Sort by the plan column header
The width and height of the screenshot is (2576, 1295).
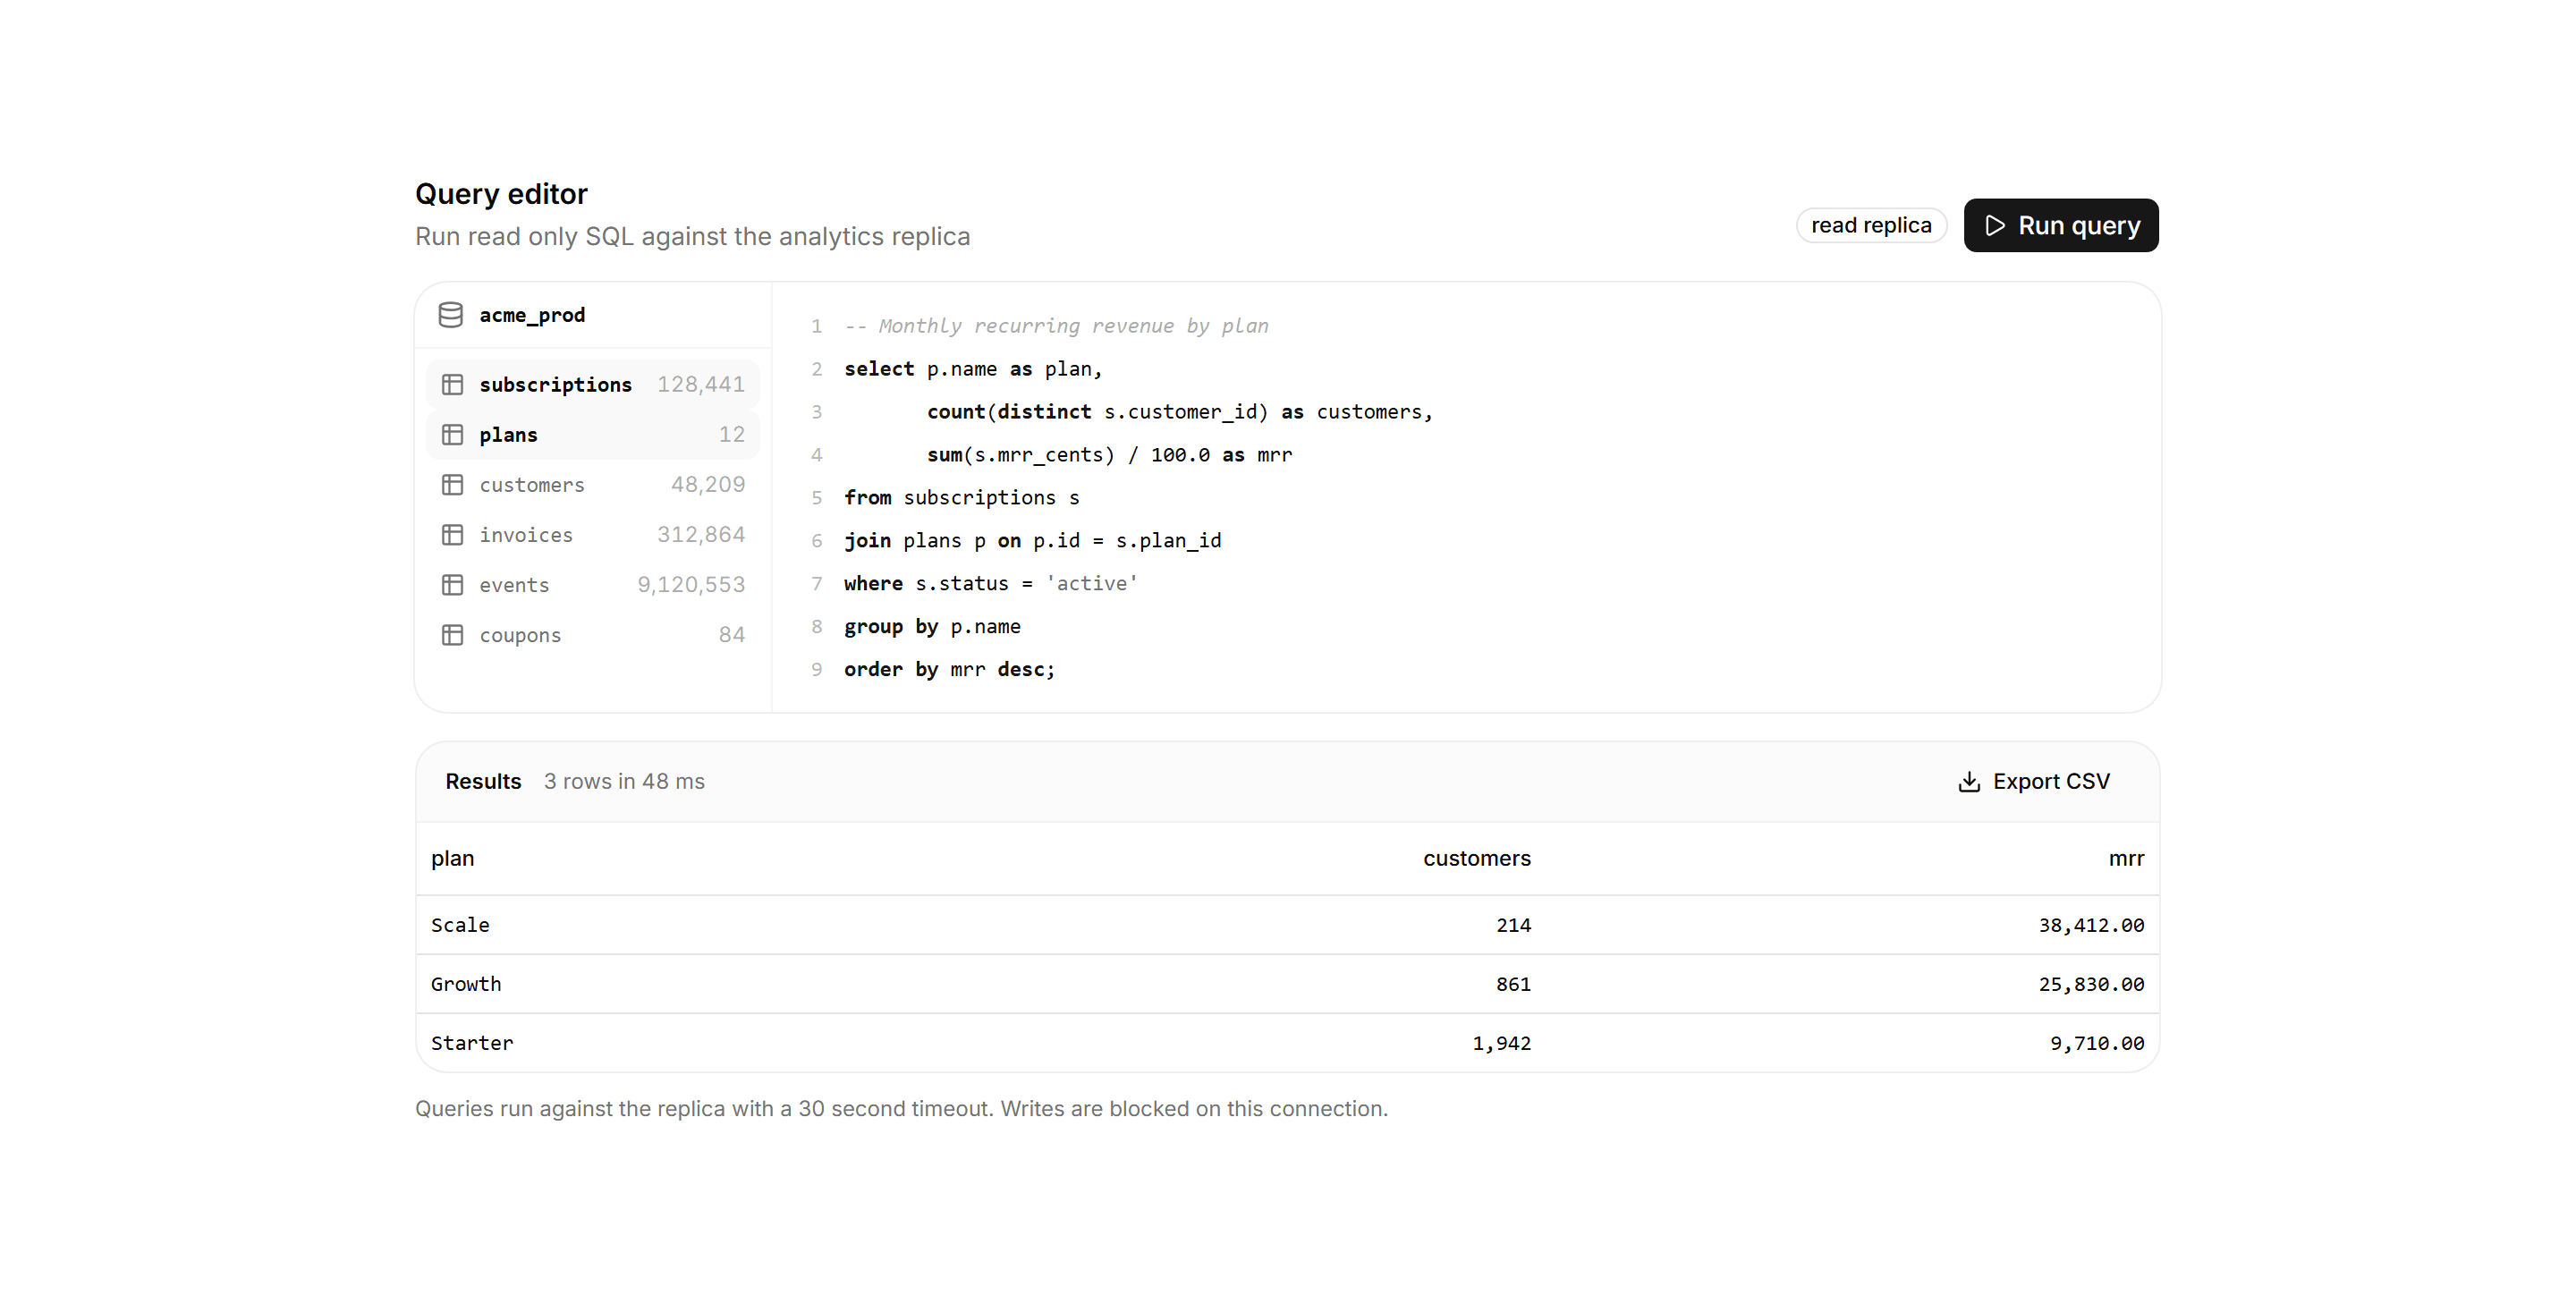tap(452, 859)
